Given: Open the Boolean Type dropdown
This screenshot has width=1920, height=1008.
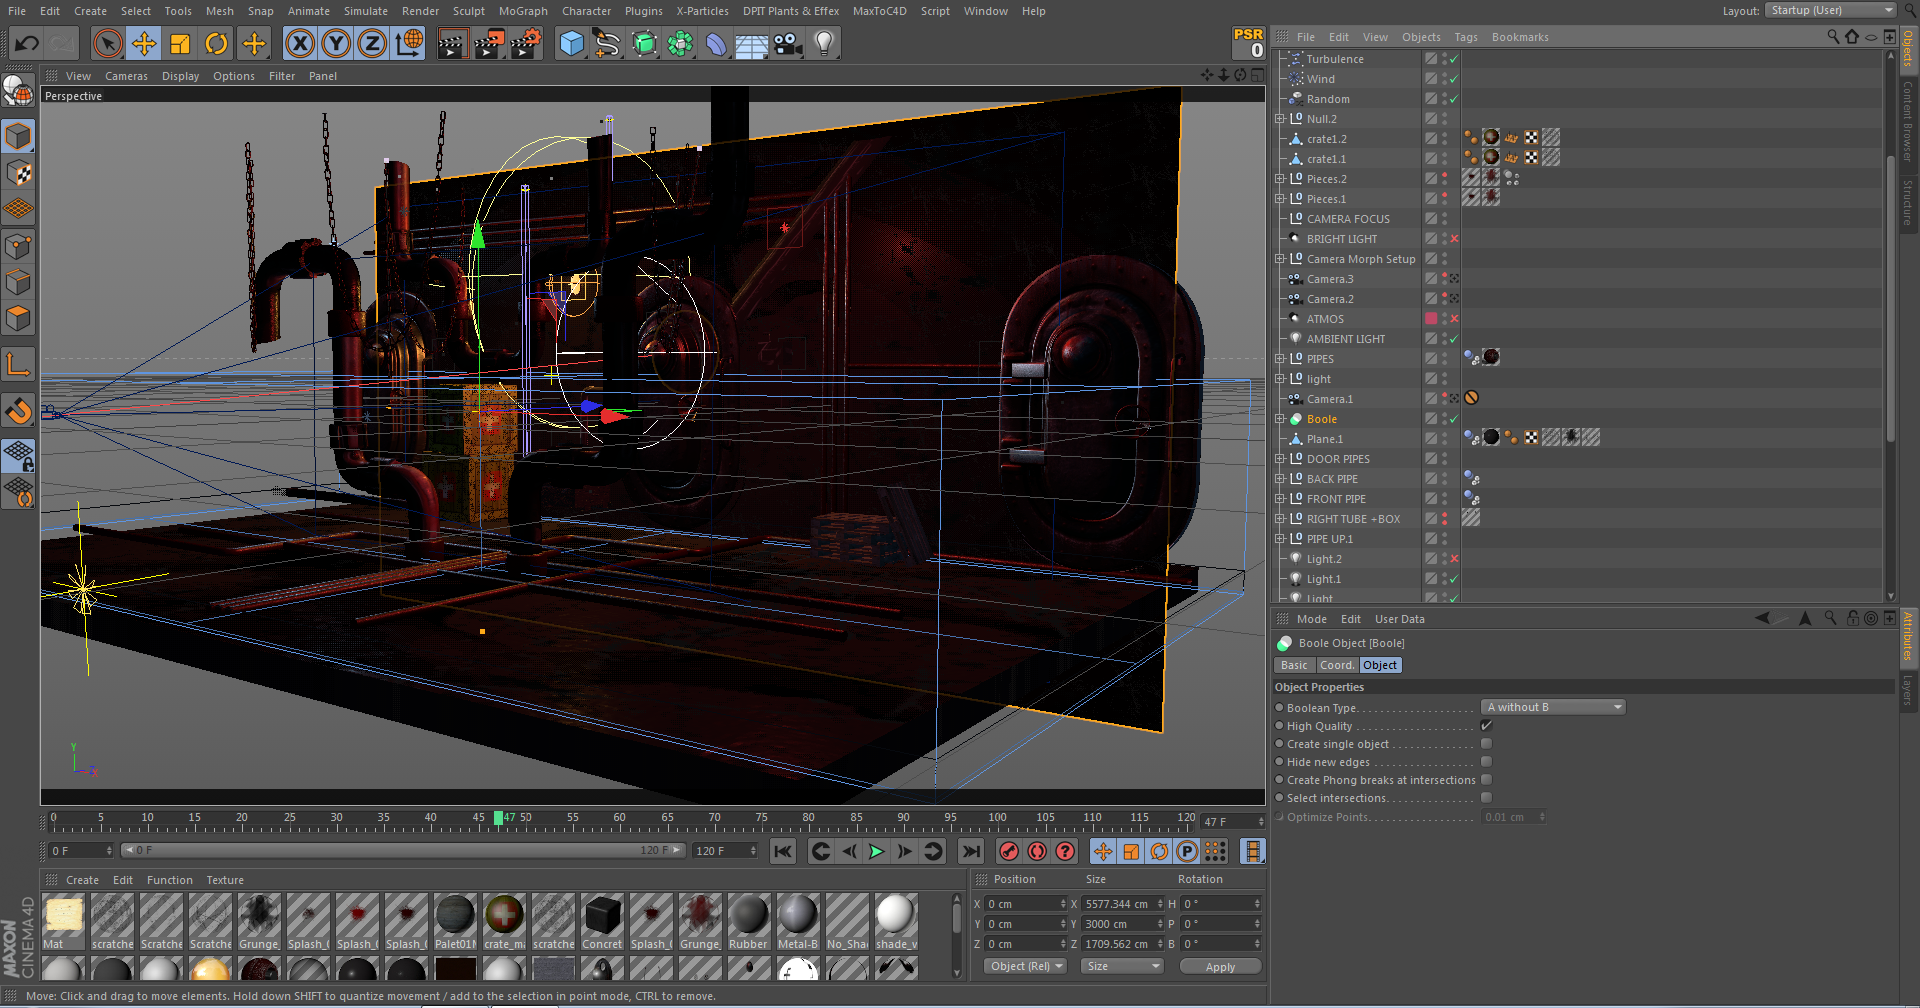Looking at the screenshot, I should coord(1554,708).
